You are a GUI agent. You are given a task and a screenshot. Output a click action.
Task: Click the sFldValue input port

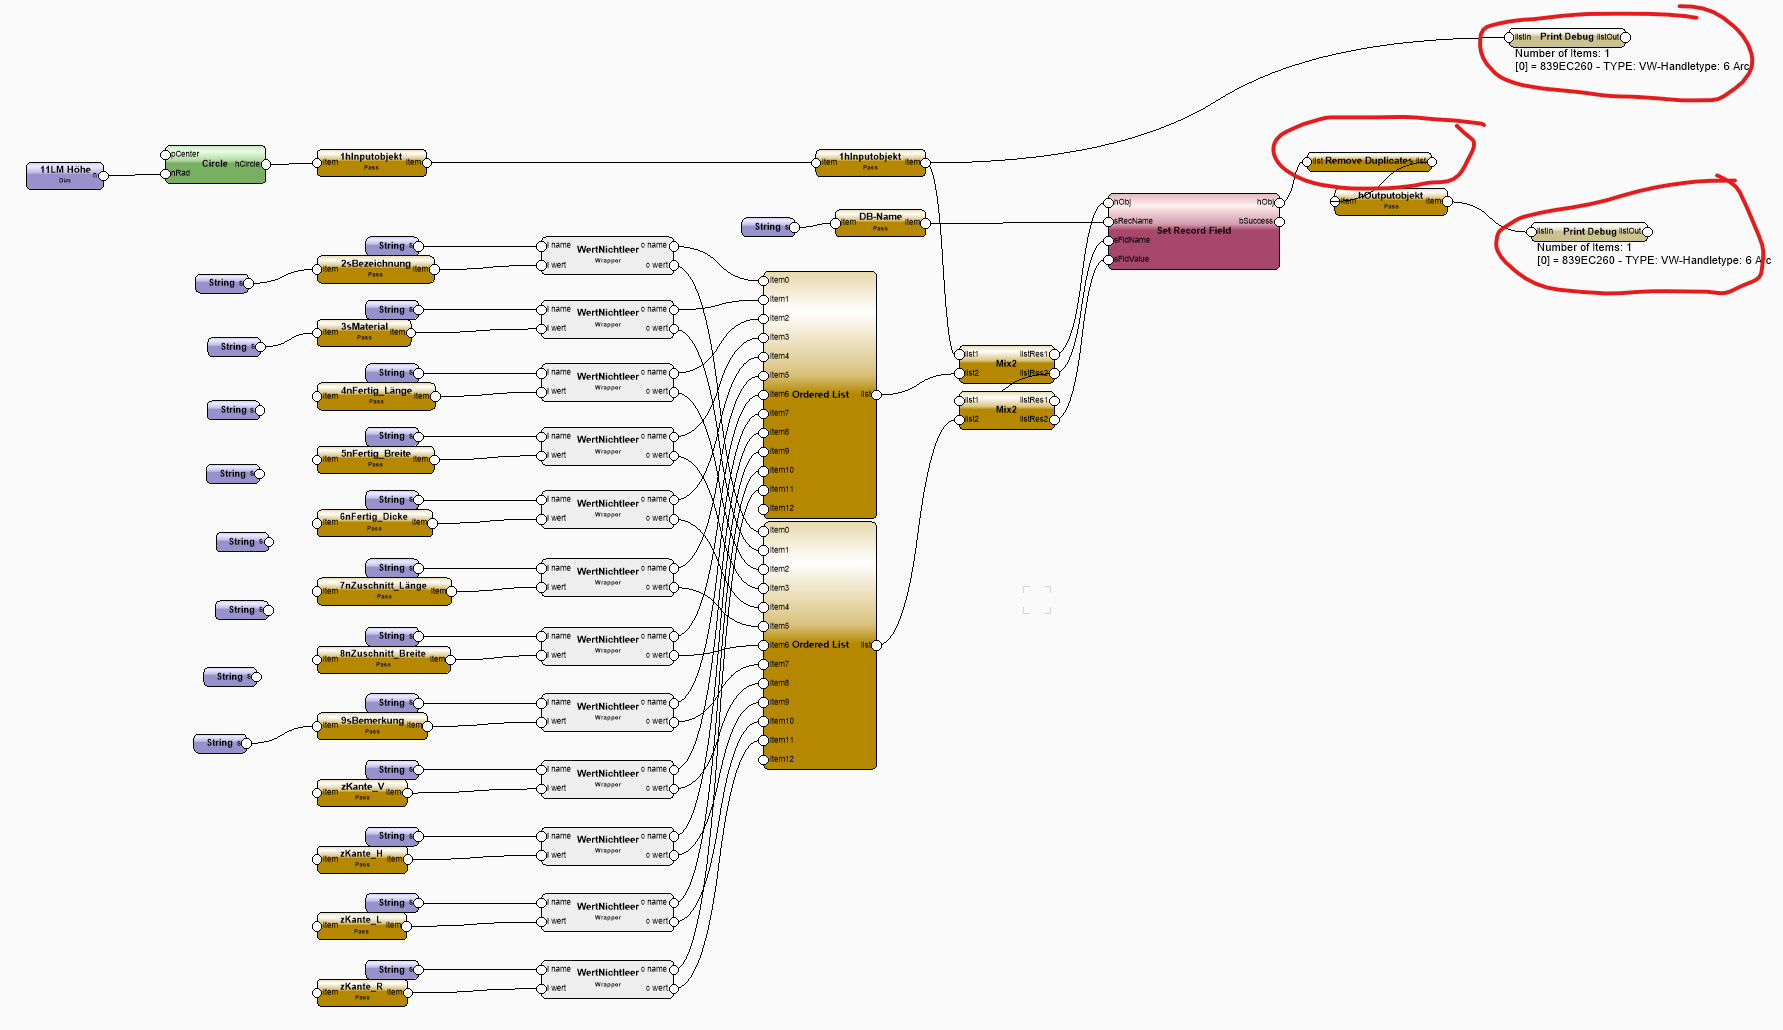[1109, 260]
